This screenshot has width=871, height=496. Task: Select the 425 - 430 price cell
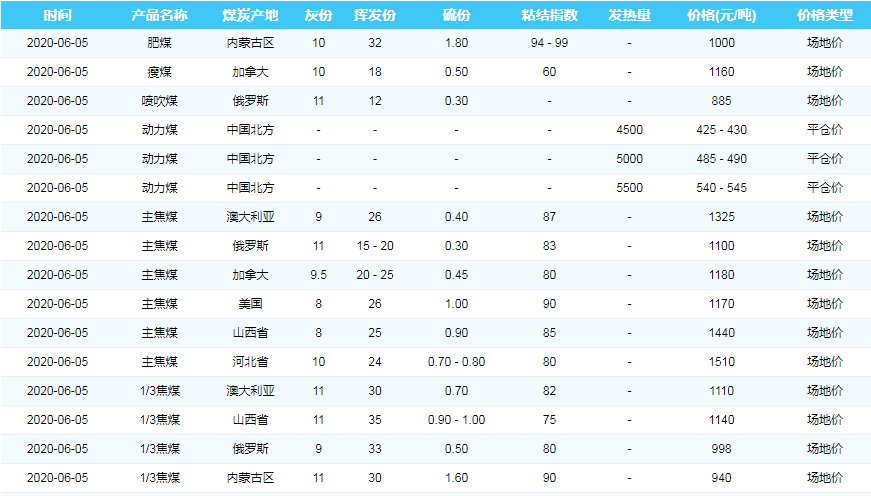721,130
